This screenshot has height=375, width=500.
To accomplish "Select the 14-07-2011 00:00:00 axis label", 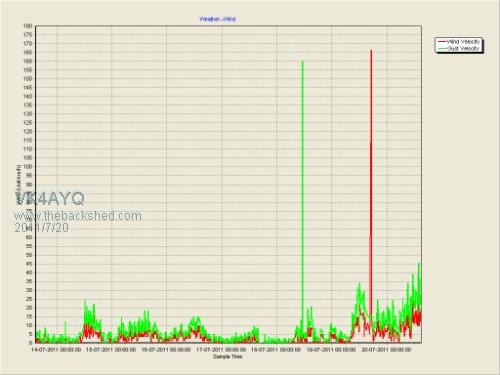I will (x=56, y=350).
